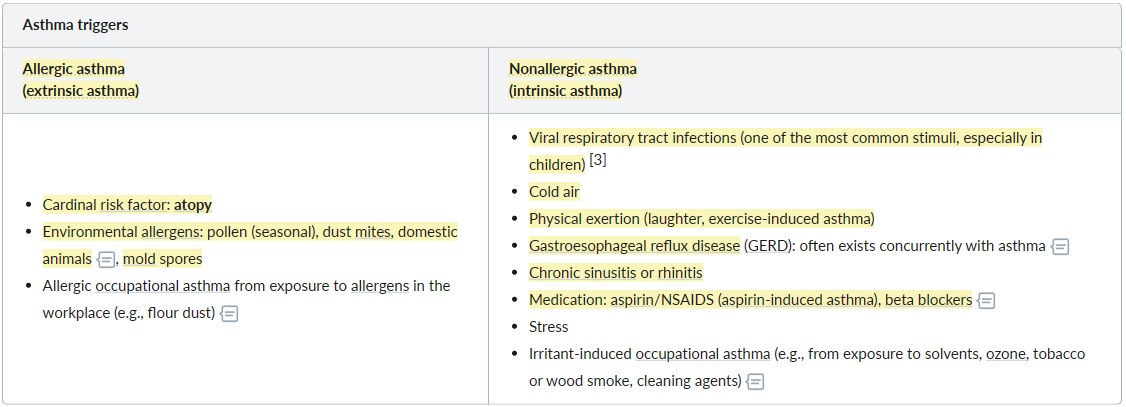Click "(extrinsic asthma)" header text
Screen dimensions: 1126x407
coord(80,91)
